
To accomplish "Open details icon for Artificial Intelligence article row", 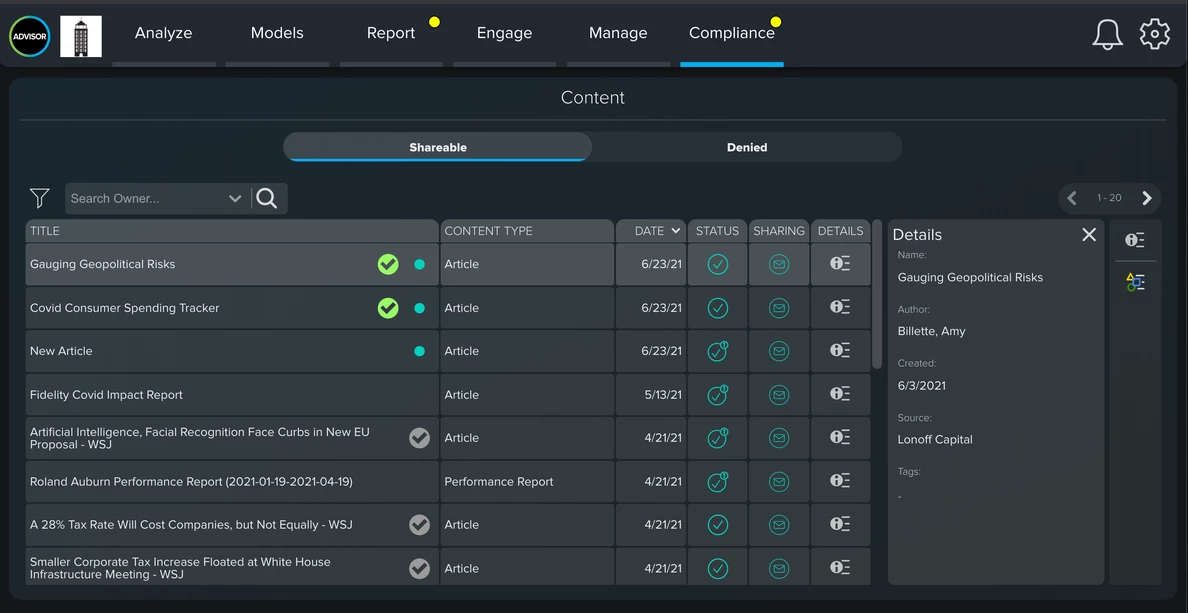I will click(x=839, y=437).
